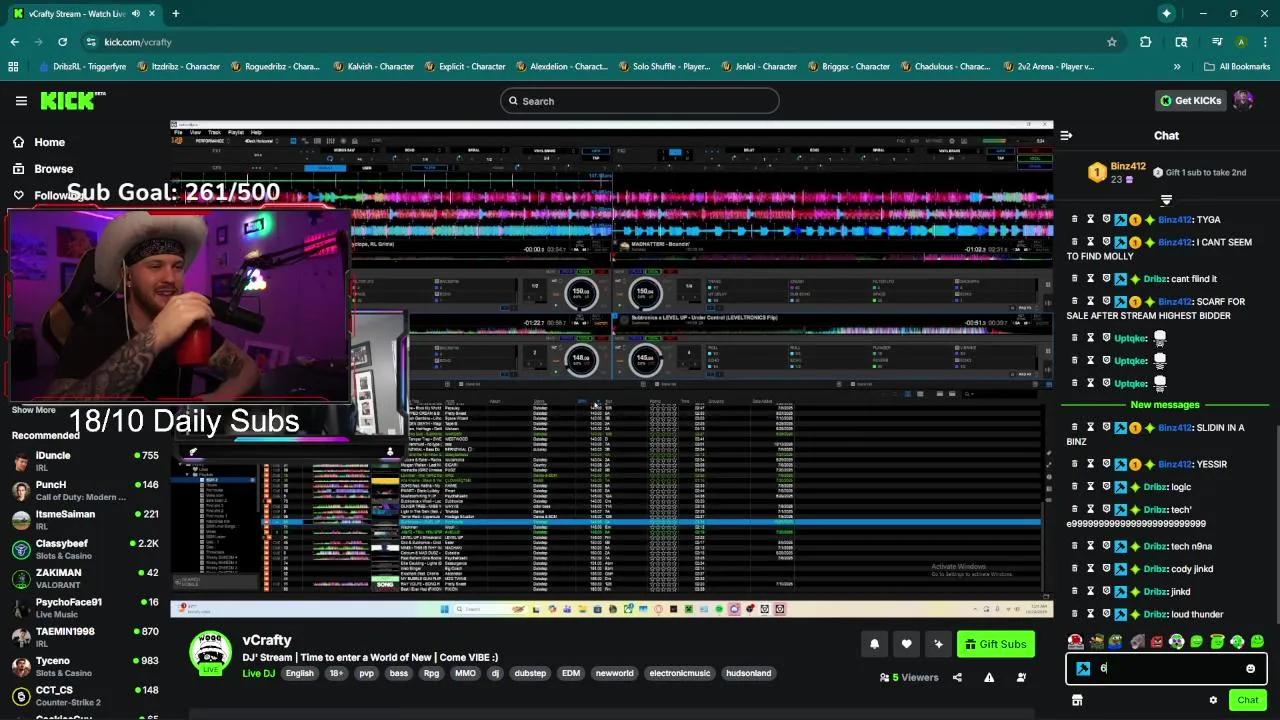Open the user avatar in the top right of Kick
Screen dimensions: 1280x720
click(1243, 100)
